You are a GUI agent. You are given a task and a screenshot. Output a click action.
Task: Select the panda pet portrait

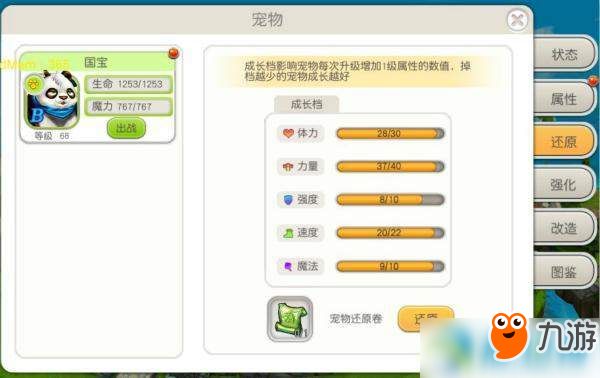(52, 101)
